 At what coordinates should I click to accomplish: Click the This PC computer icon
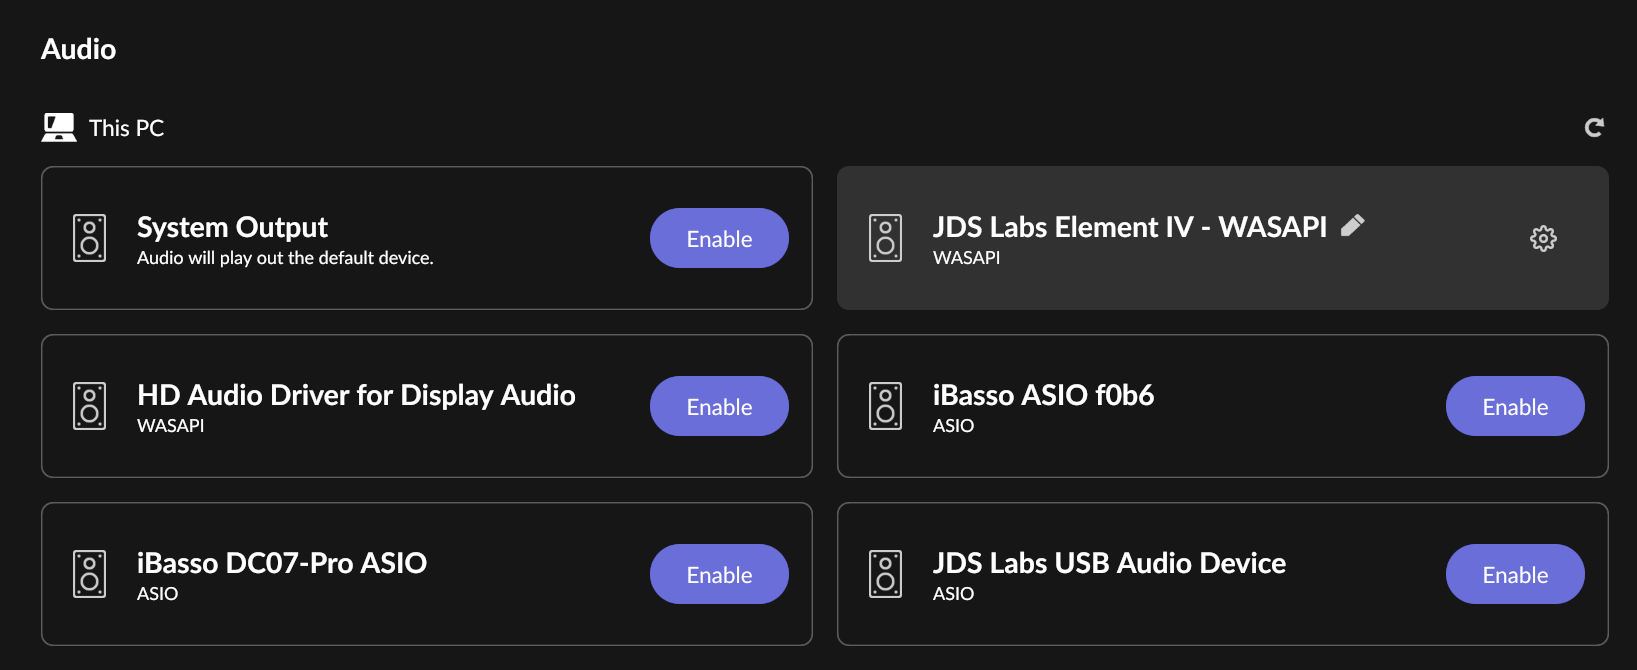click(x=59, y=127)
